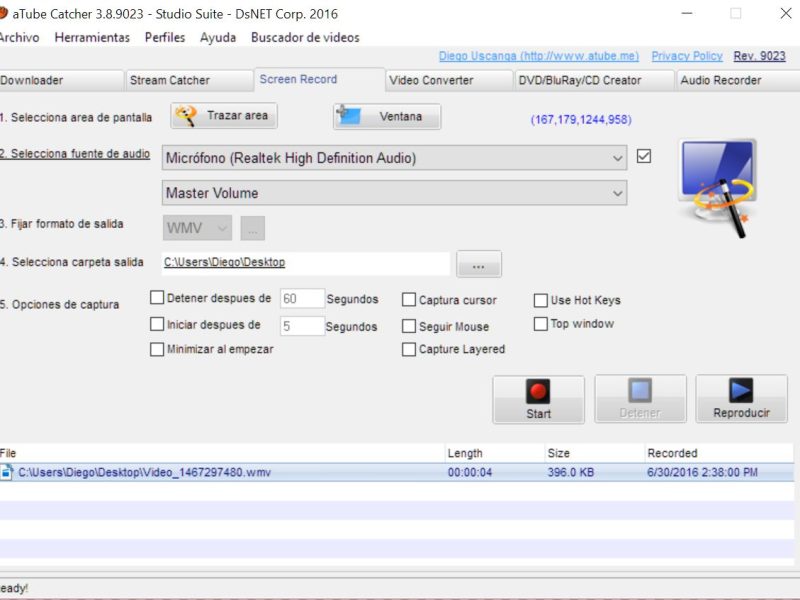Open the Herramientas menu

coord(92,37)
